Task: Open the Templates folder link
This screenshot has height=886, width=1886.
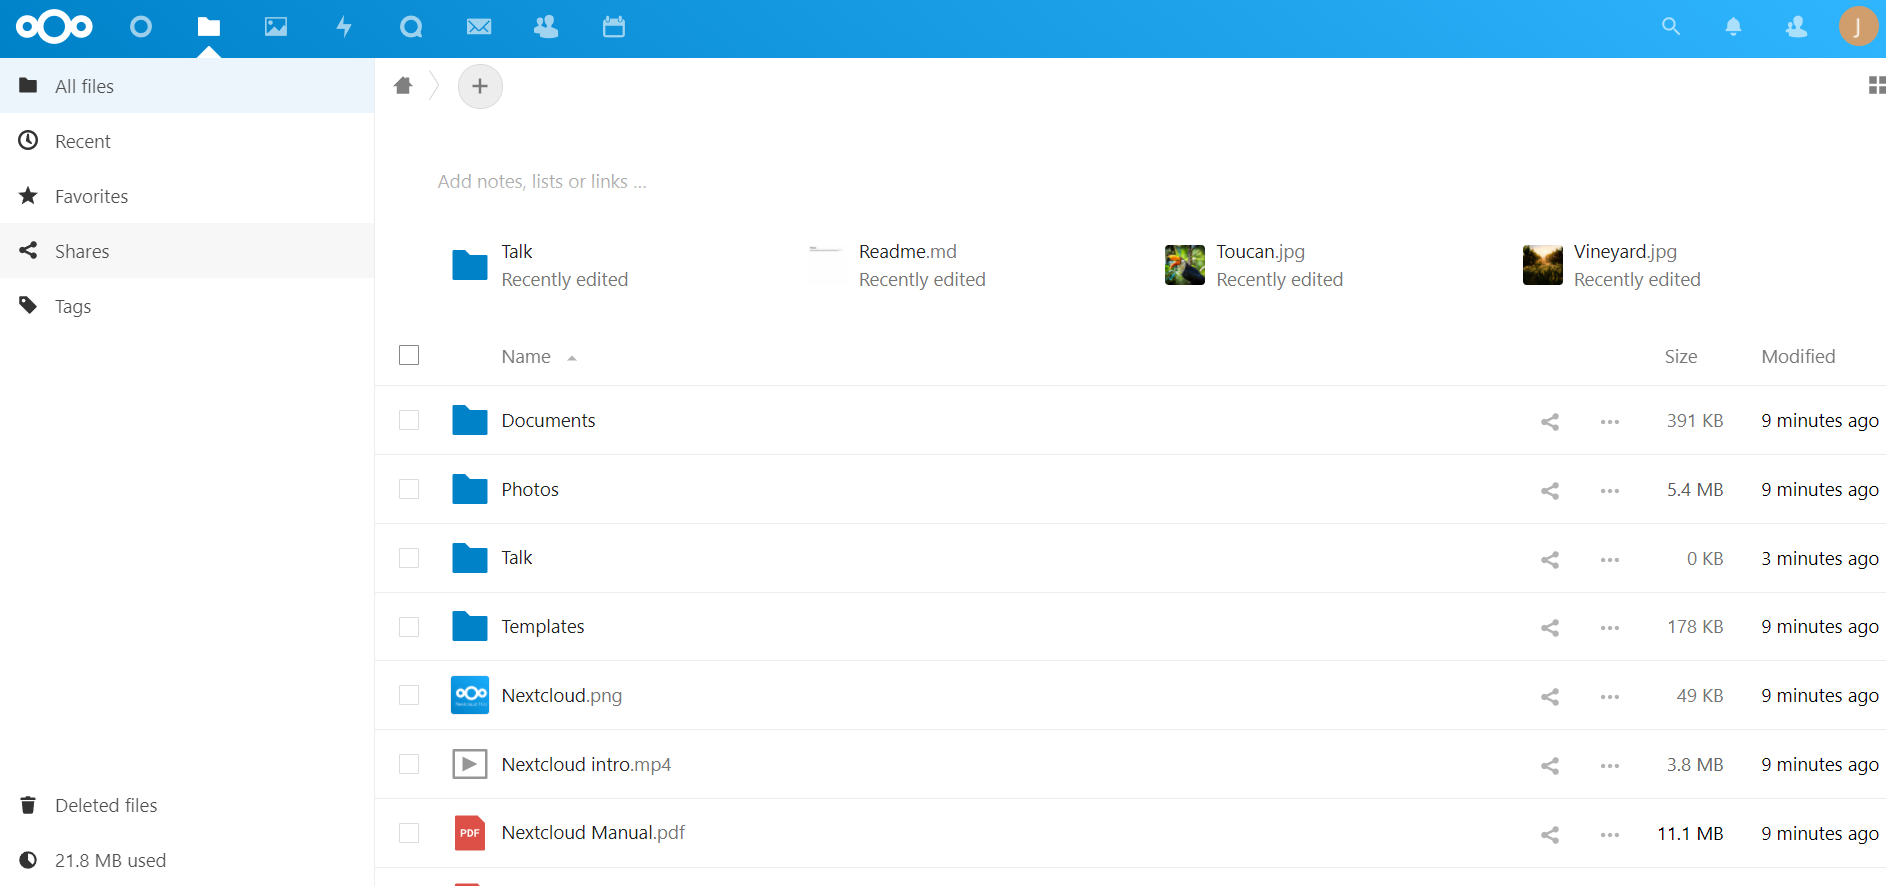Action: tap(543, 627)
